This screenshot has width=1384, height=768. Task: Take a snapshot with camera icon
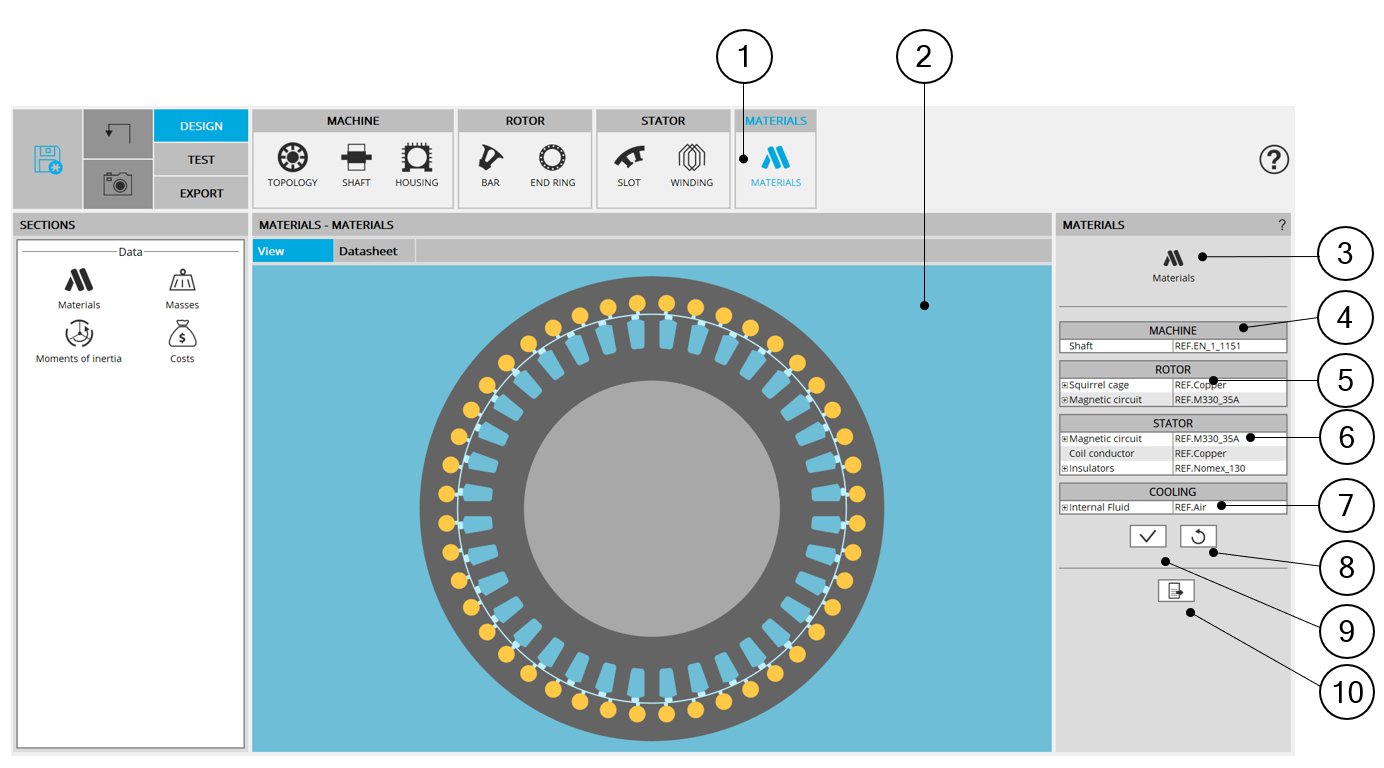(x=118, y=184)
